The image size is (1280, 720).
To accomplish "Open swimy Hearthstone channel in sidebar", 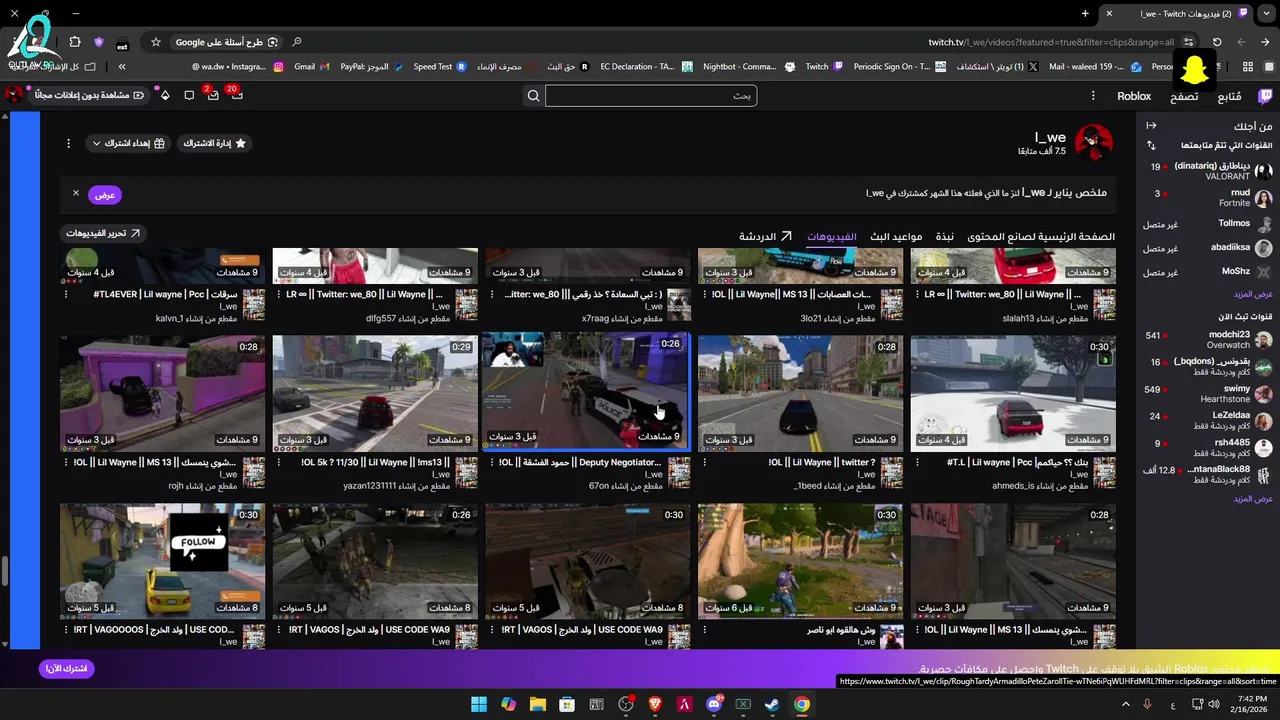I will 1208,394.
